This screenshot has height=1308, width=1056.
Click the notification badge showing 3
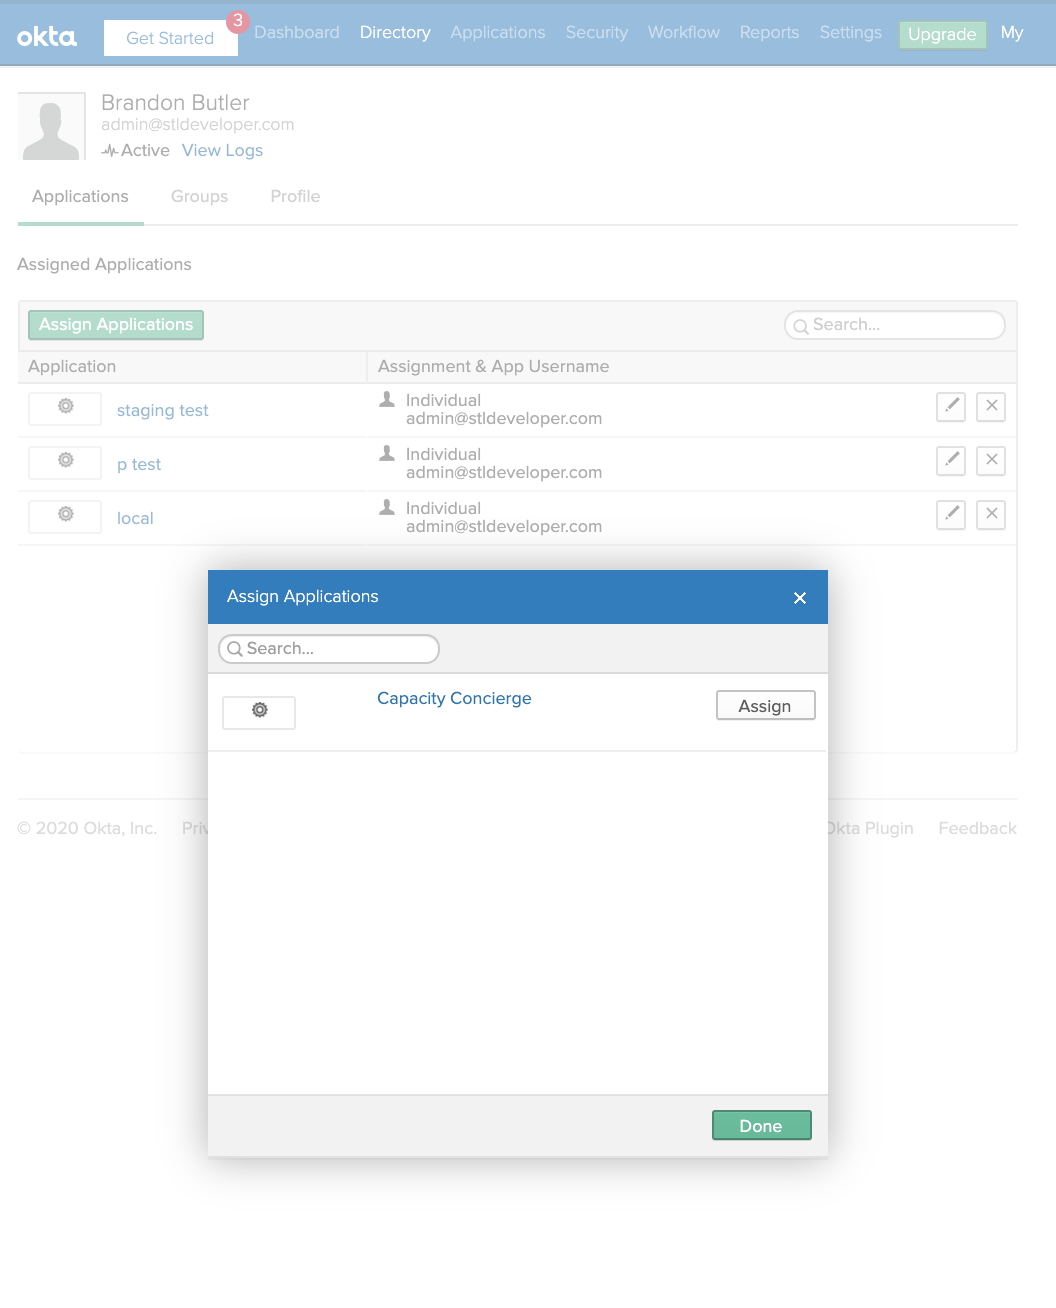tap(238, 21)
